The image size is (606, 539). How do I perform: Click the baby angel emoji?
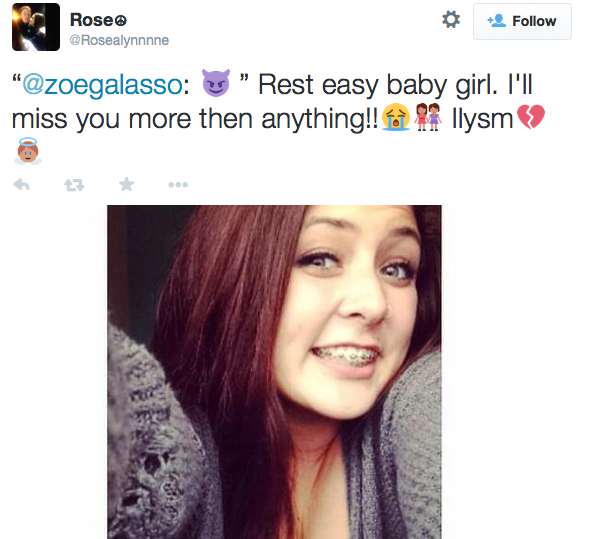click(27, 151)
